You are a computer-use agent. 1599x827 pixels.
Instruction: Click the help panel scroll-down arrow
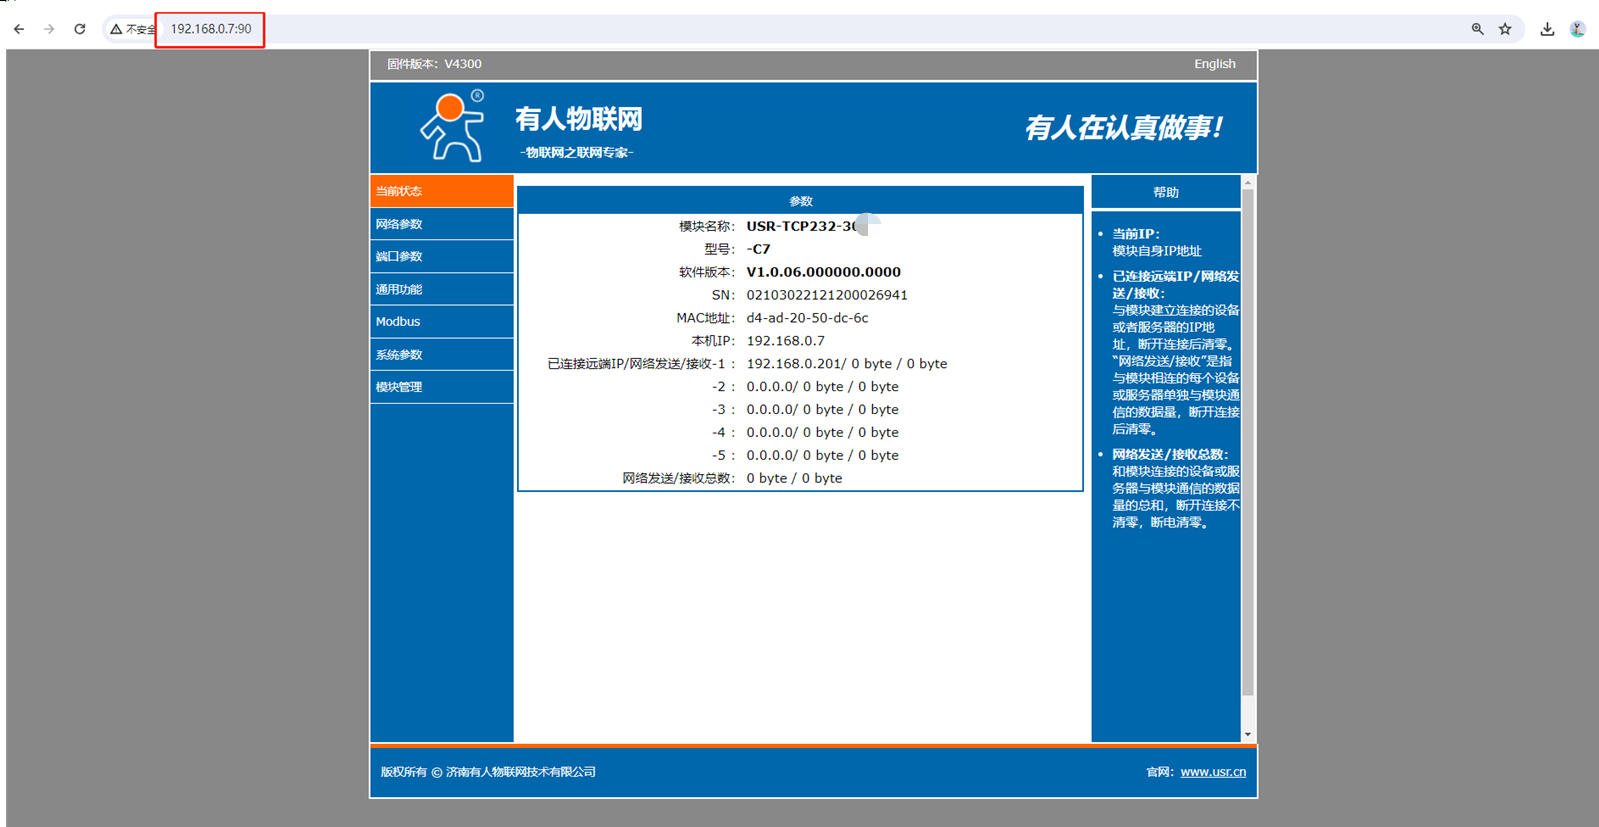[1247, 735]
